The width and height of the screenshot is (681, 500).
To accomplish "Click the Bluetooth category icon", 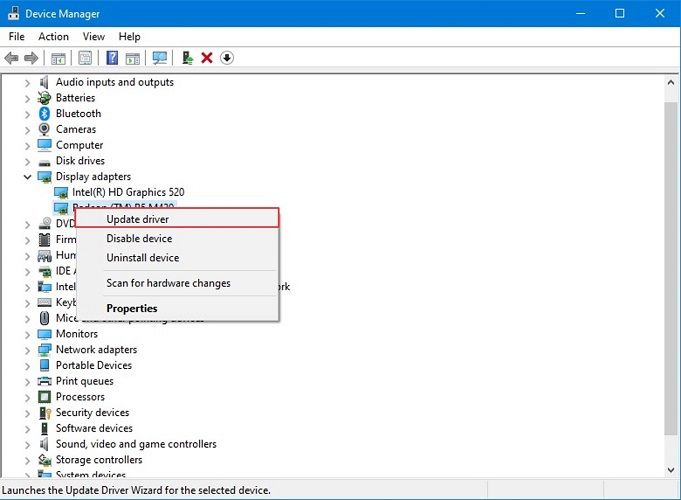I will point(44,113).
